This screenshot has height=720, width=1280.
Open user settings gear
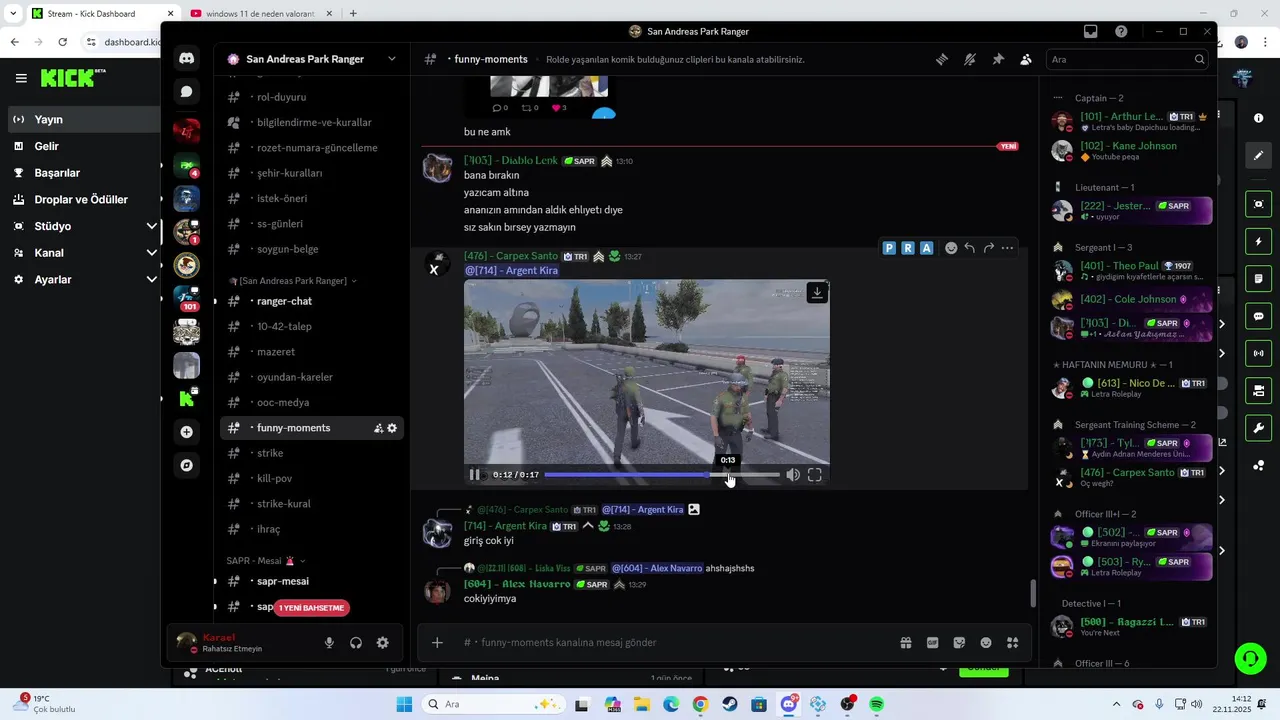point(382,643)
